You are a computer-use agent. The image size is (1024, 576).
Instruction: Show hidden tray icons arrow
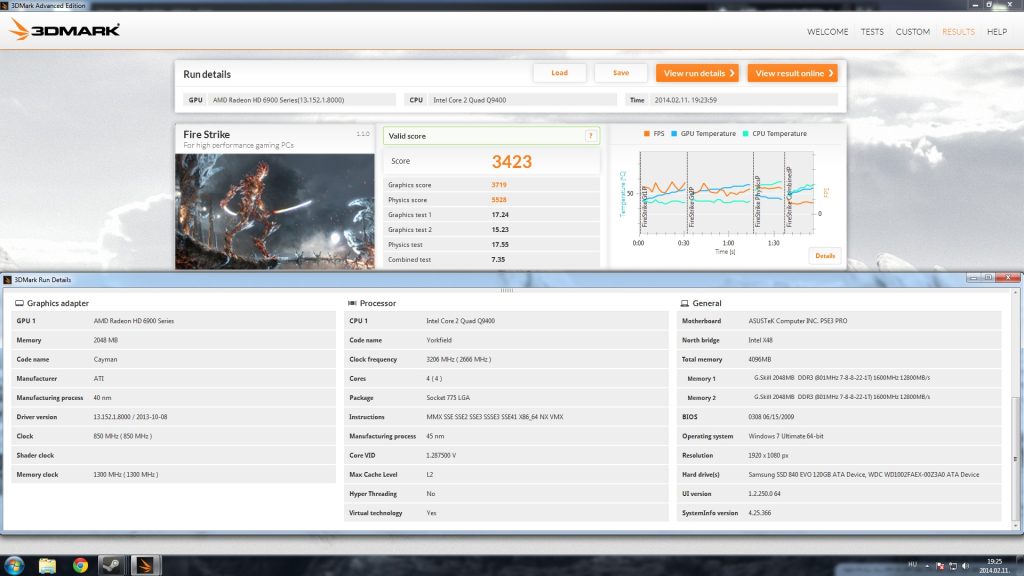pyautogui.click(x=927, y=566)
